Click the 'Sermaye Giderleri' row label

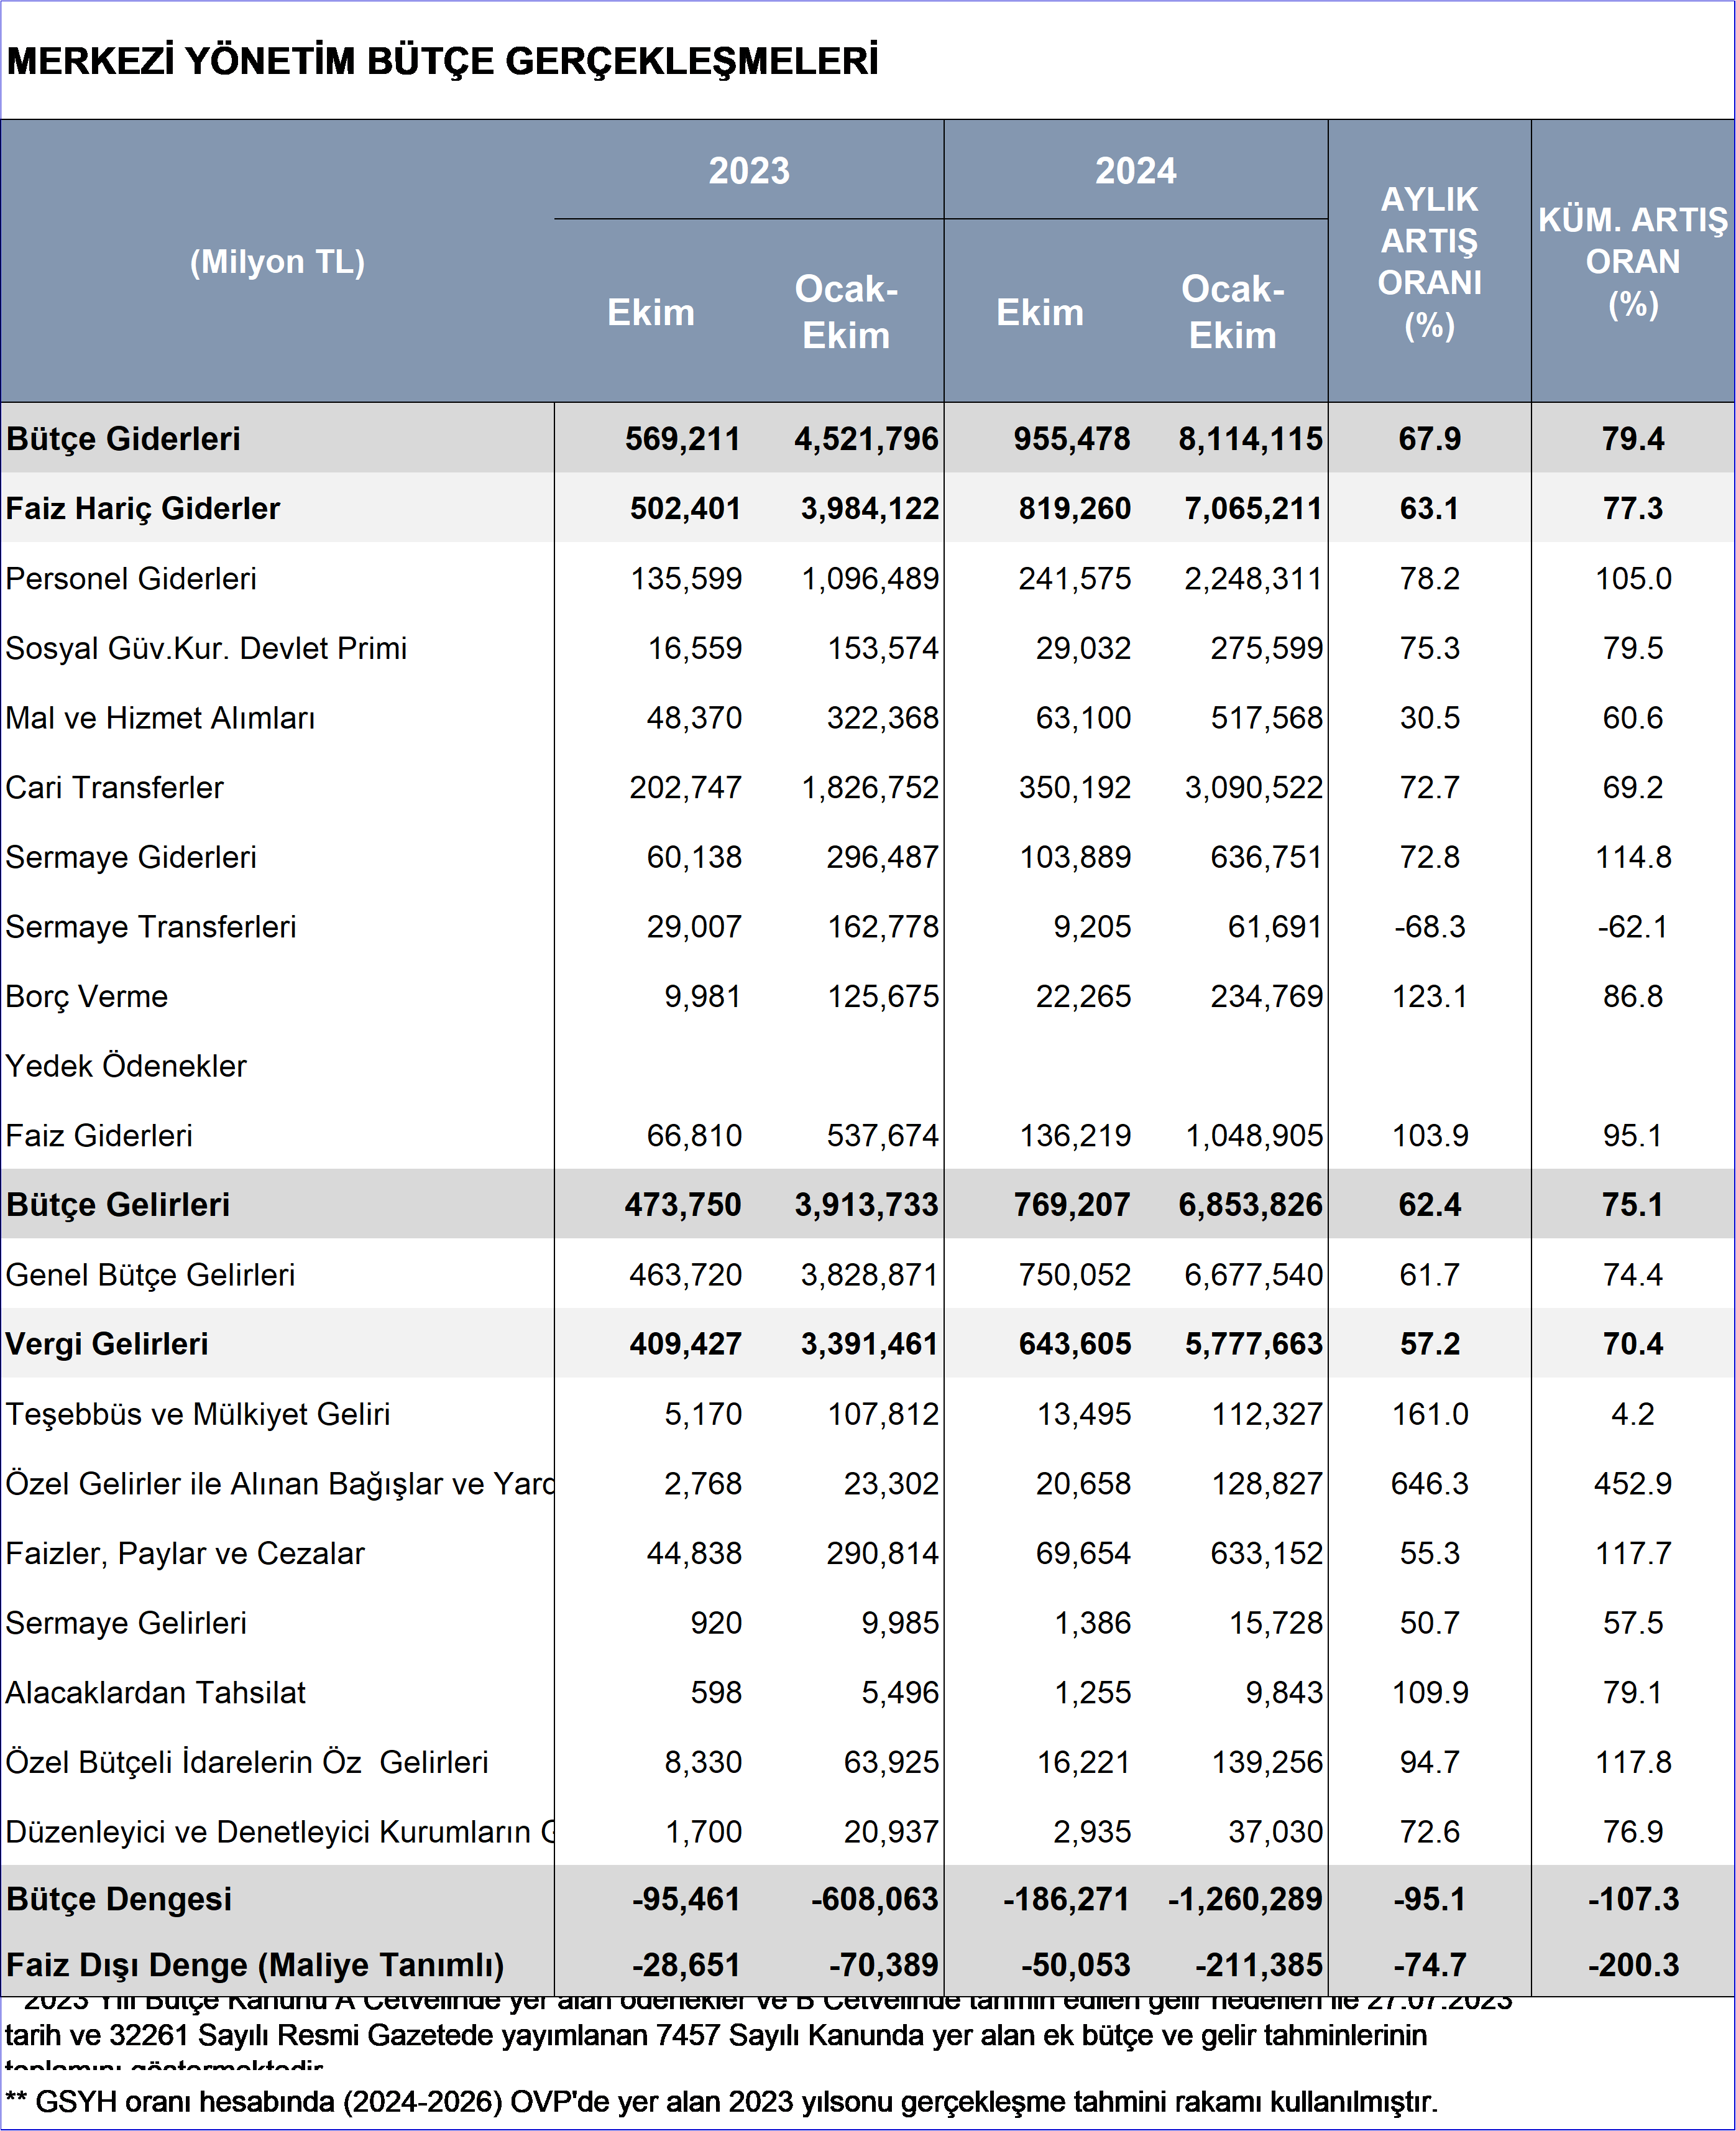131,857
